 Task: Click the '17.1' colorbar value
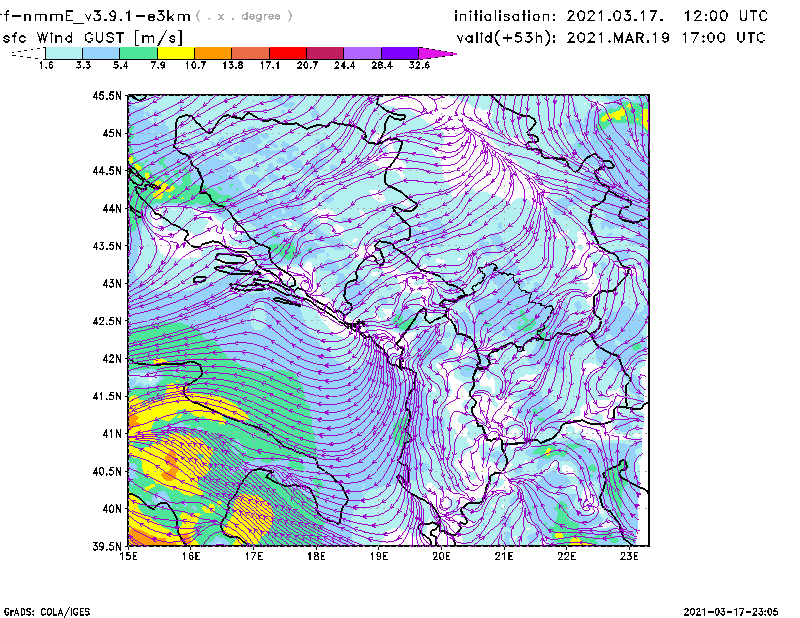270,65
